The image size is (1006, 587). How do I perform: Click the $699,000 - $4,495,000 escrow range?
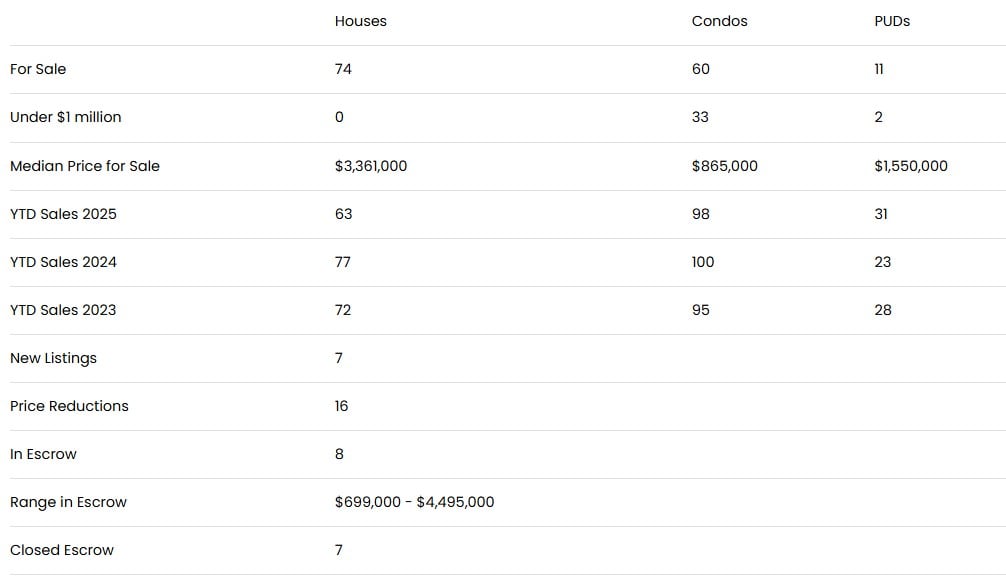(414, 502)
